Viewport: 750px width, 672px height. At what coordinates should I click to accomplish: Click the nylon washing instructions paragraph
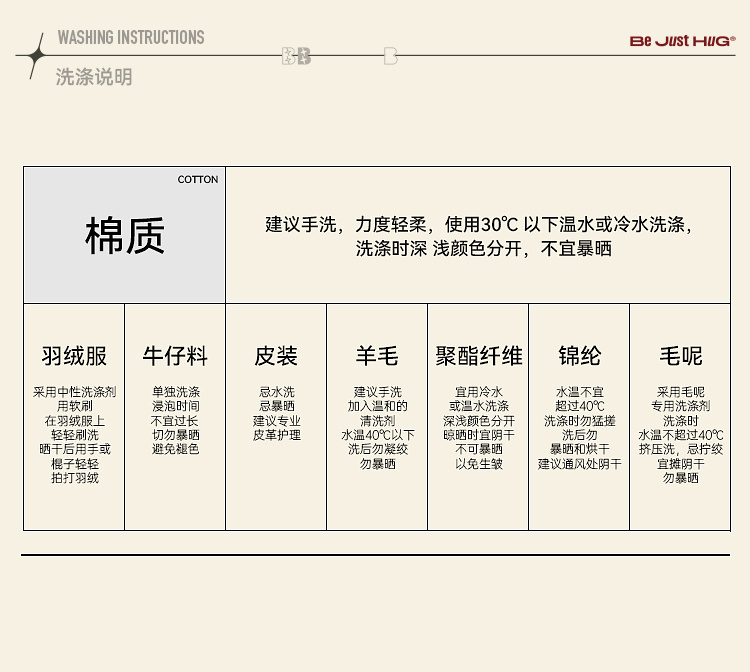pos(579,428)
